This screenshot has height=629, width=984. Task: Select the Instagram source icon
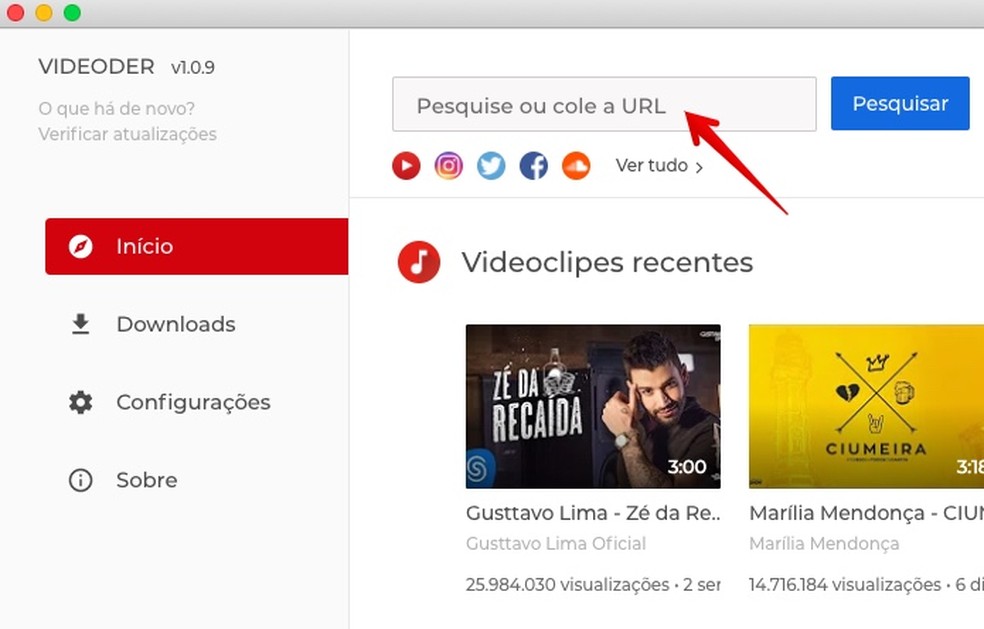[x=448, y=166]
